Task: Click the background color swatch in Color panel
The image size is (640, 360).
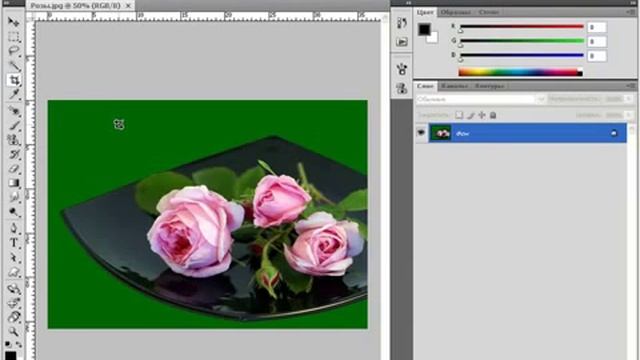Action: 433,38
